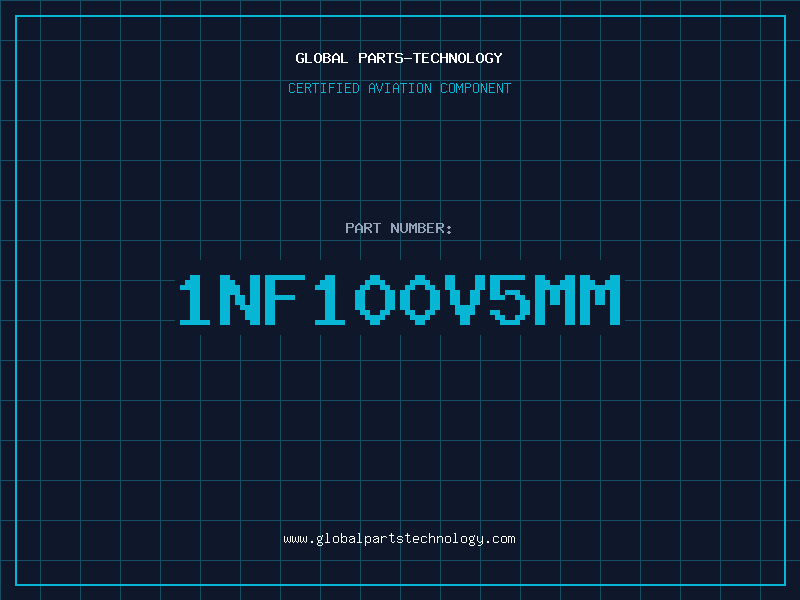Screen dimensions: 800x600
Task: Click the GLOBAL PARTS-TECHNOLOGY heading
Action: tap(399, 58)
